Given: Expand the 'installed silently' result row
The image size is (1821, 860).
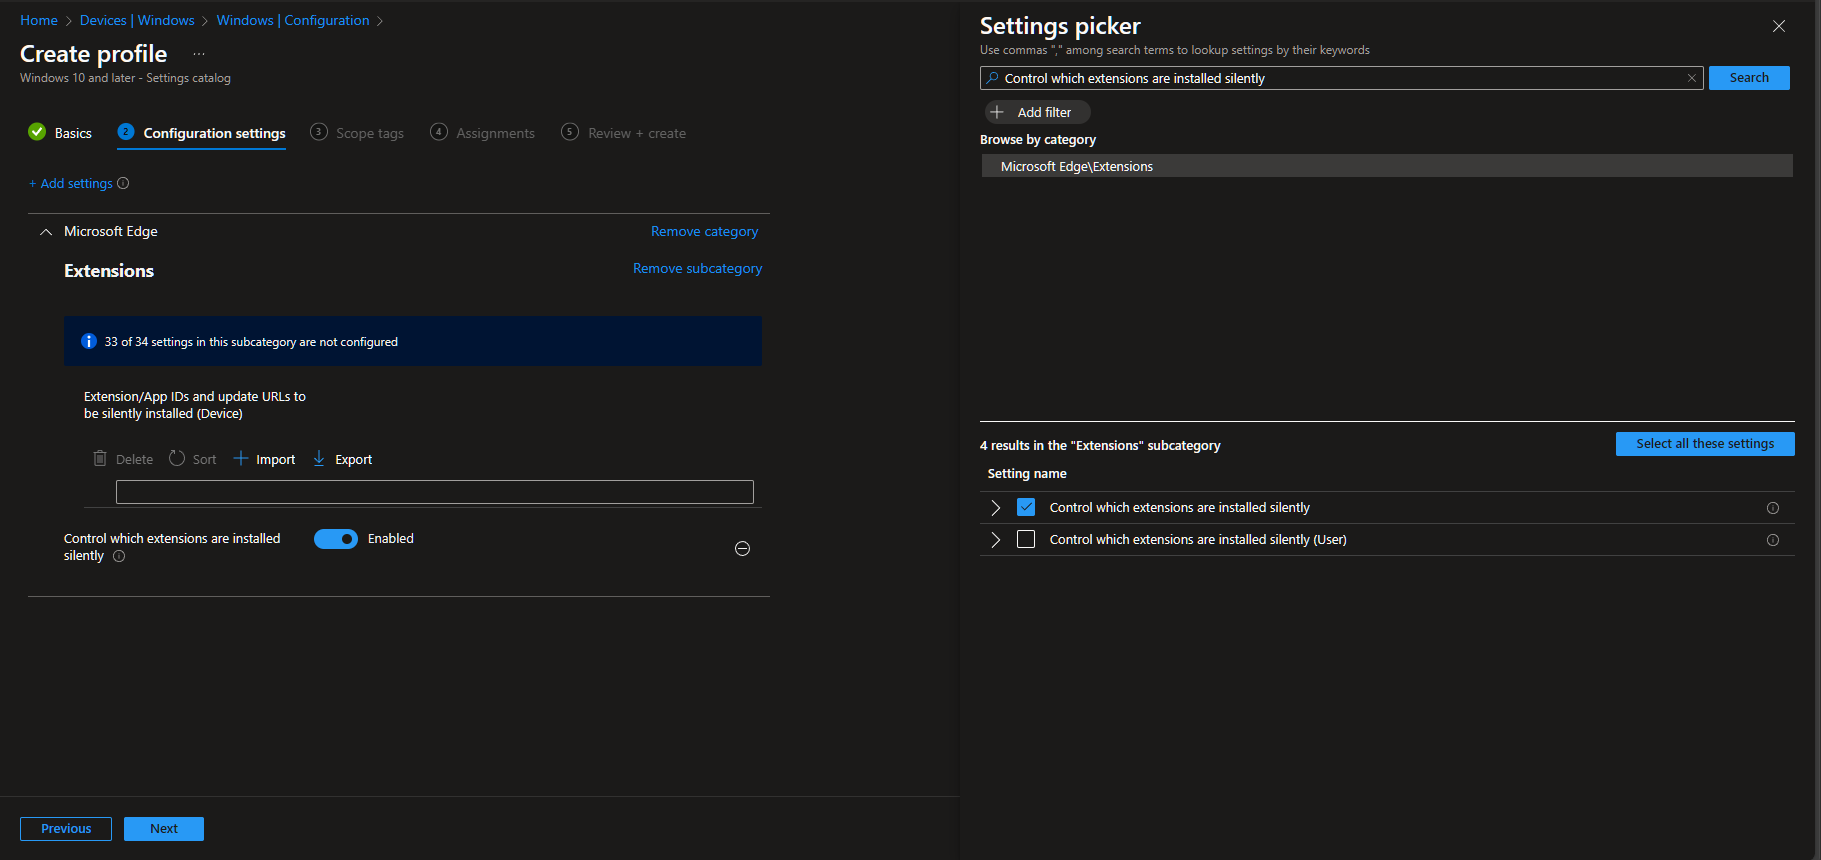Looking at the screenshot, I should point(995,508).
